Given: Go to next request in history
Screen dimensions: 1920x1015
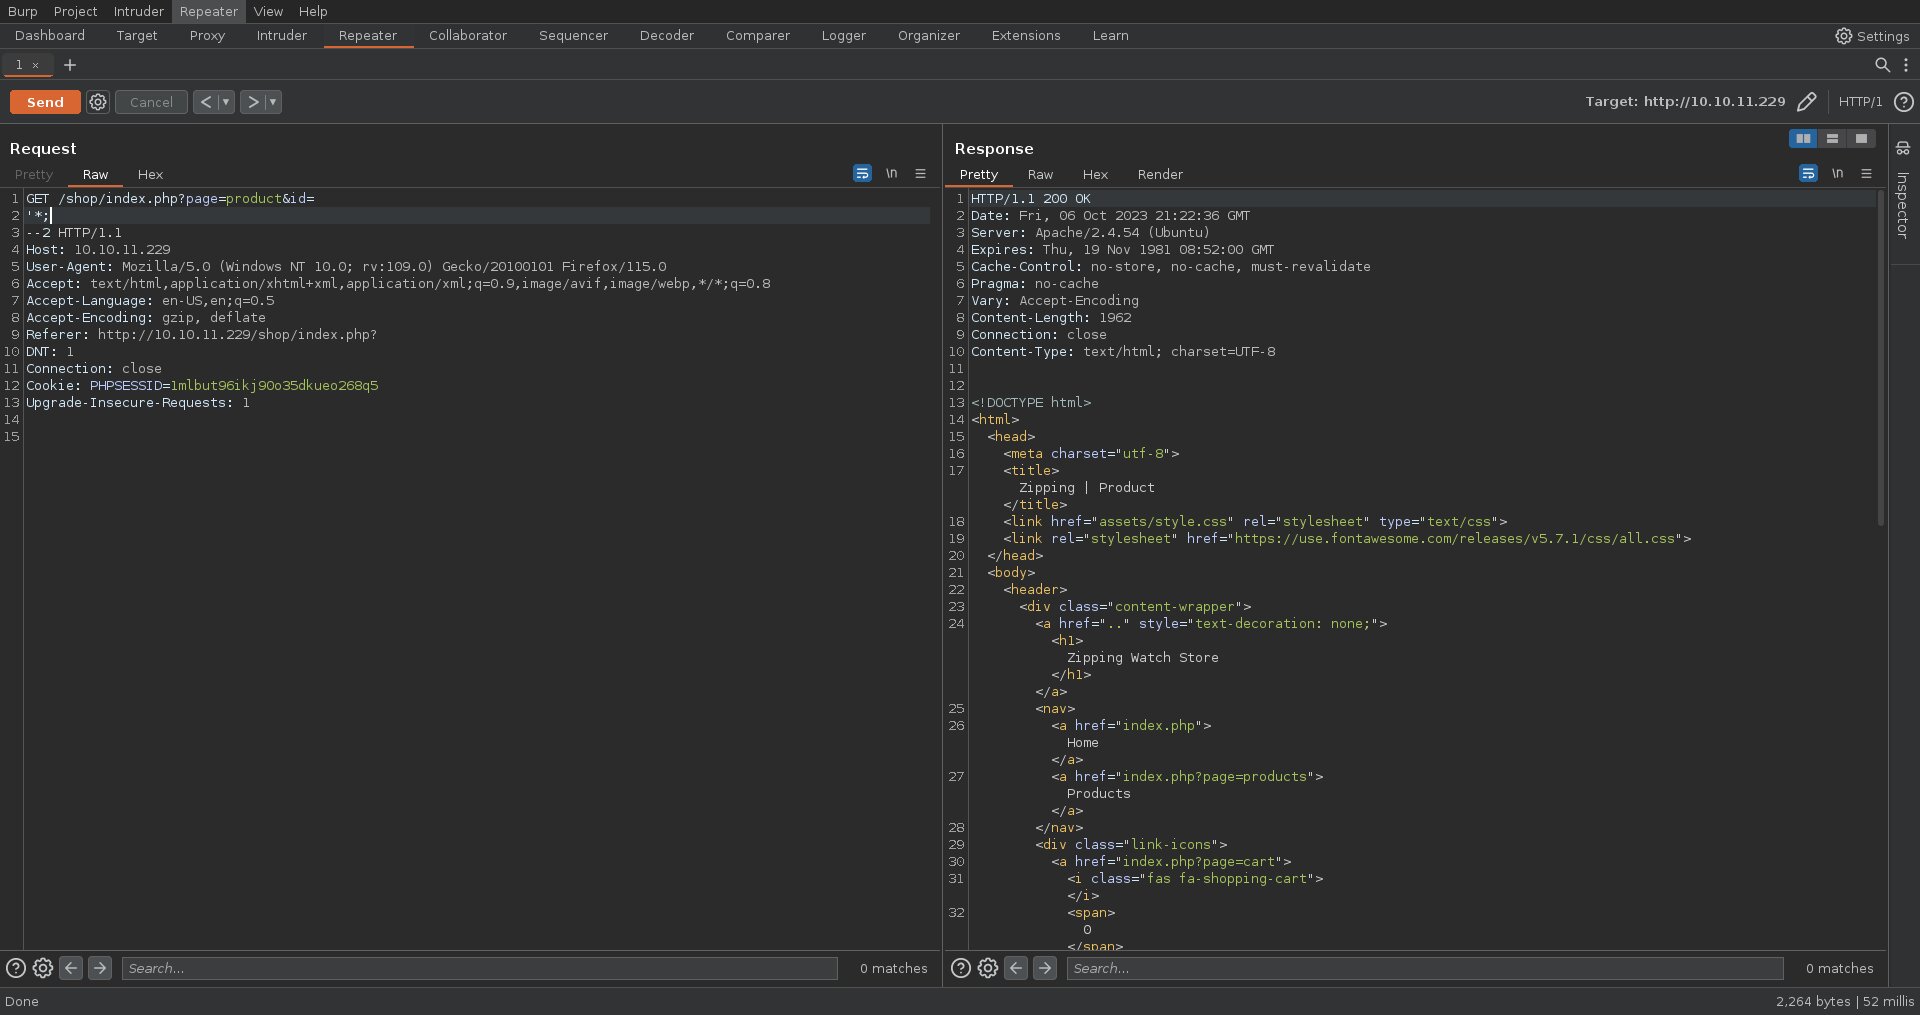Looking at the screenshot, I should point(253,102).
